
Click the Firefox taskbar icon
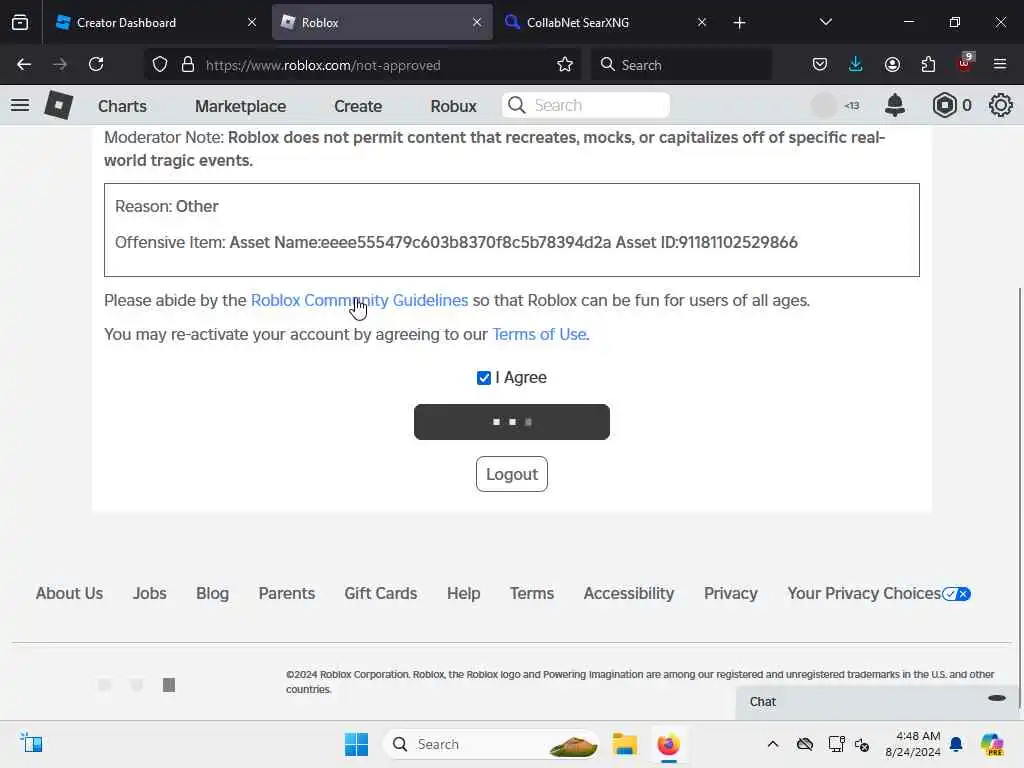(x=668, y=744)
